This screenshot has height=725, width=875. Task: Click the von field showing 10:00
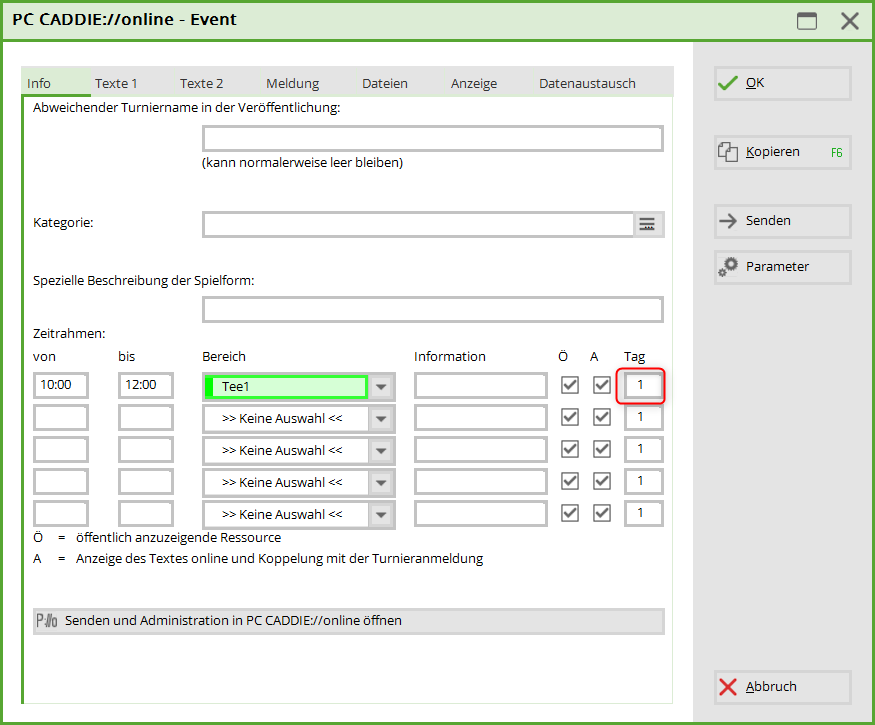click(61, 385)
